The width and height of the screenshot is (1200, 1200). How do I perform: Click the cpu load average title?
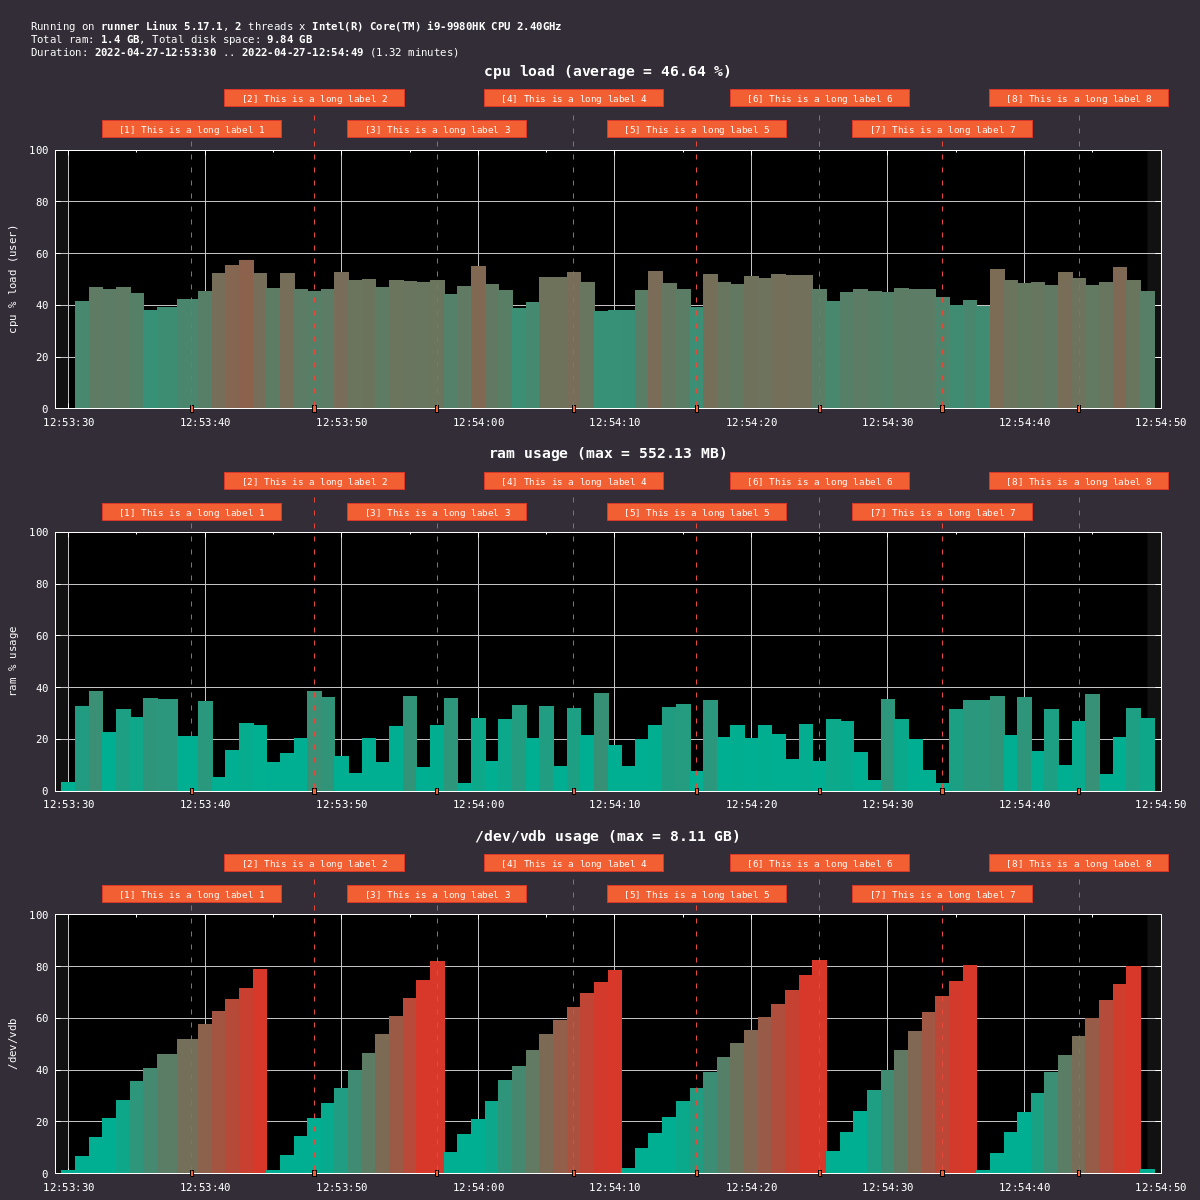pyautogui.click(x=607, y=71)
